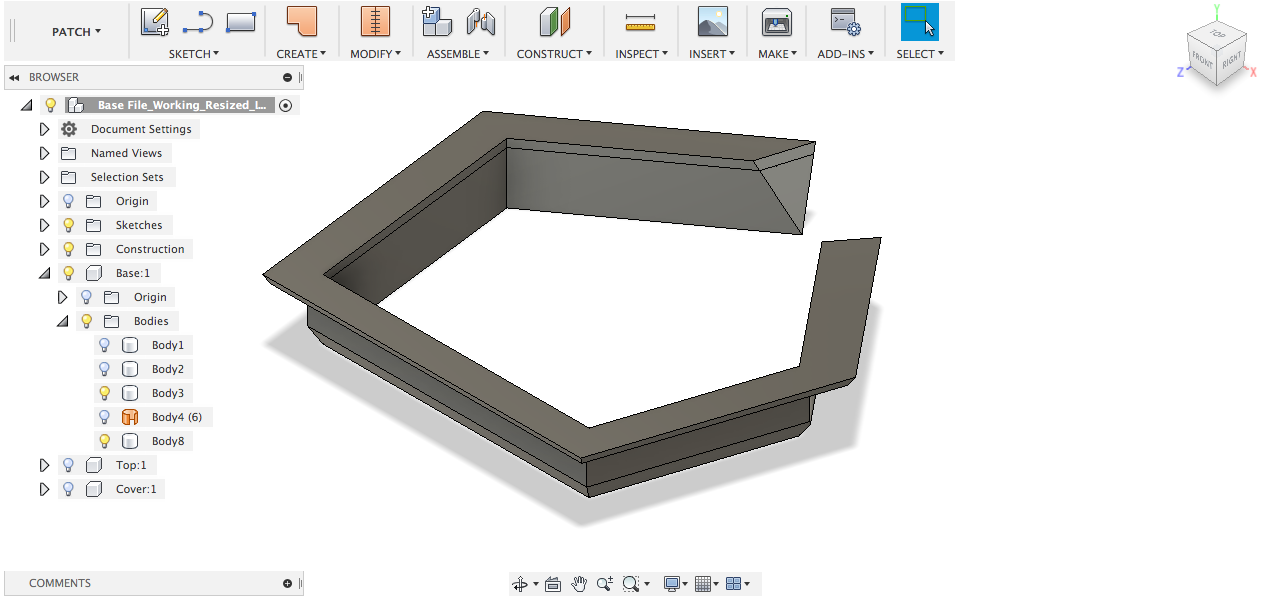The width and height of the screenshot is (1270, 600).
Task: Toggle visibility of Construction folder
Action: click(x=68, y=249)
